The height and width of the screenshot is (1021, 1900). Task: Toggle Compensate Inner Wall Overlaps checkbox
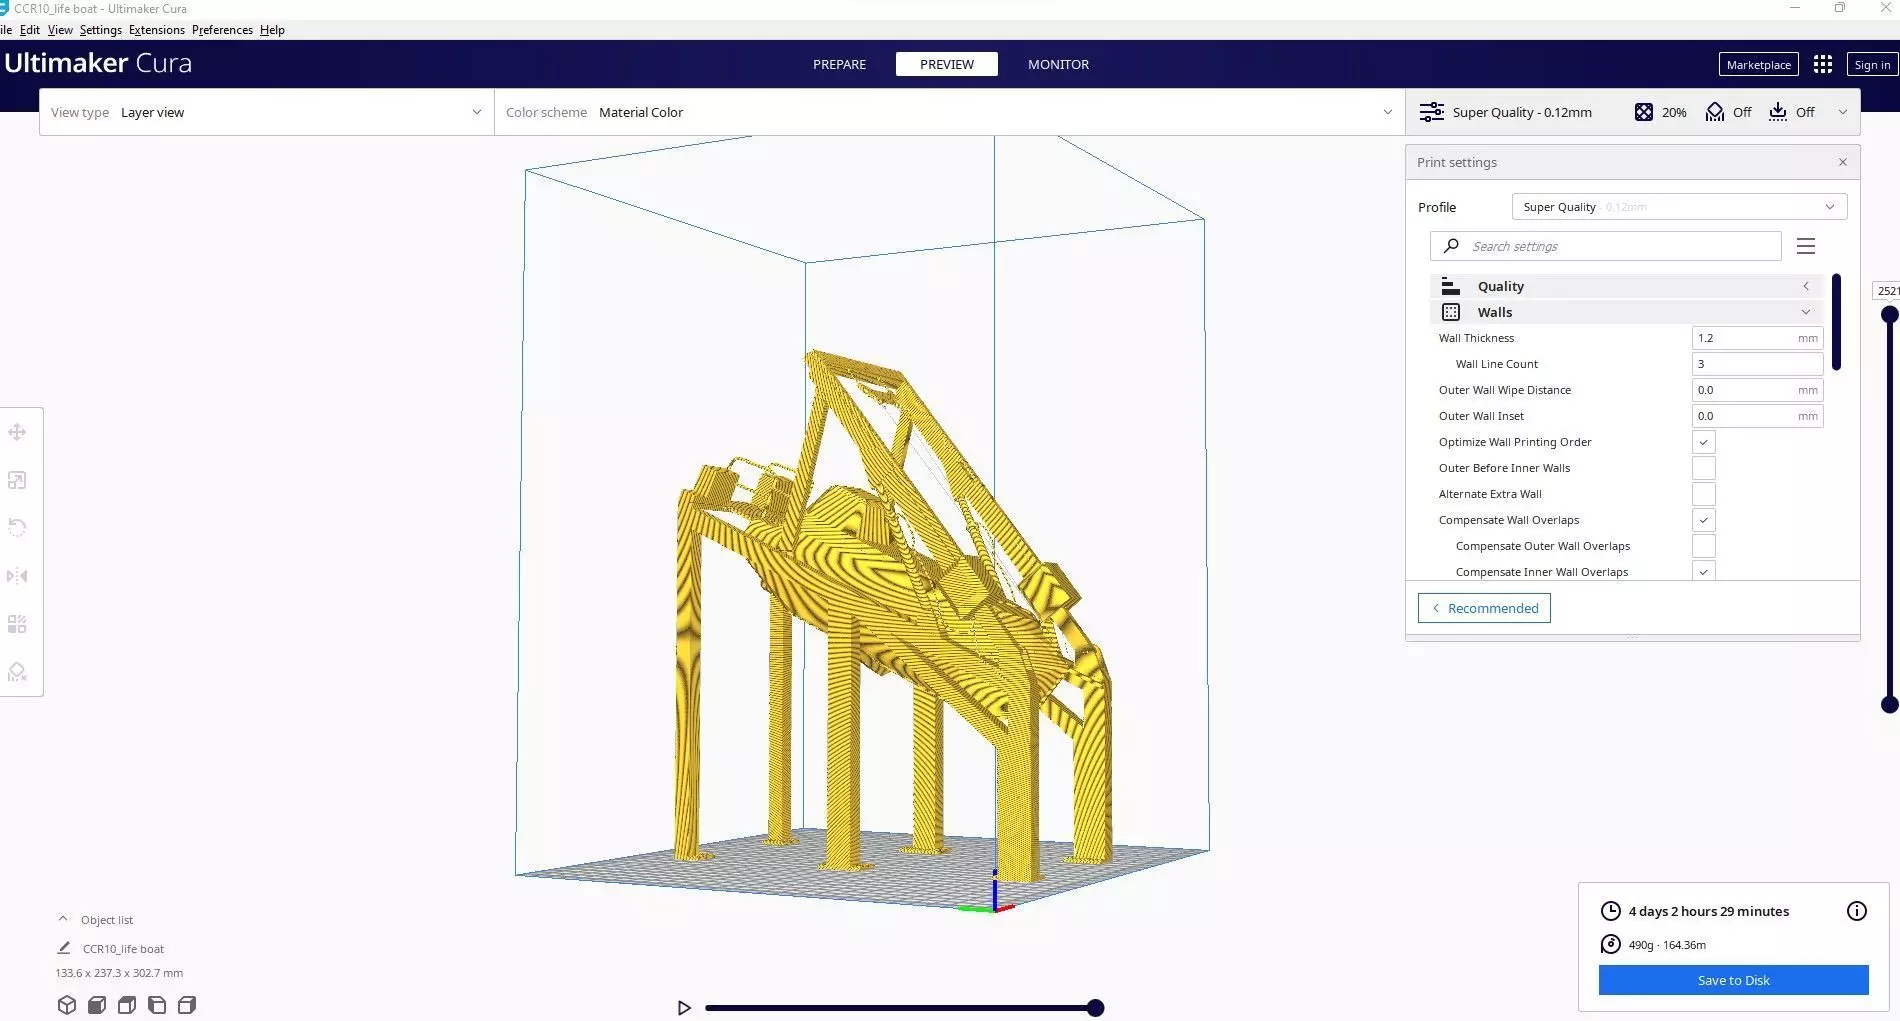coord(1704,571)
